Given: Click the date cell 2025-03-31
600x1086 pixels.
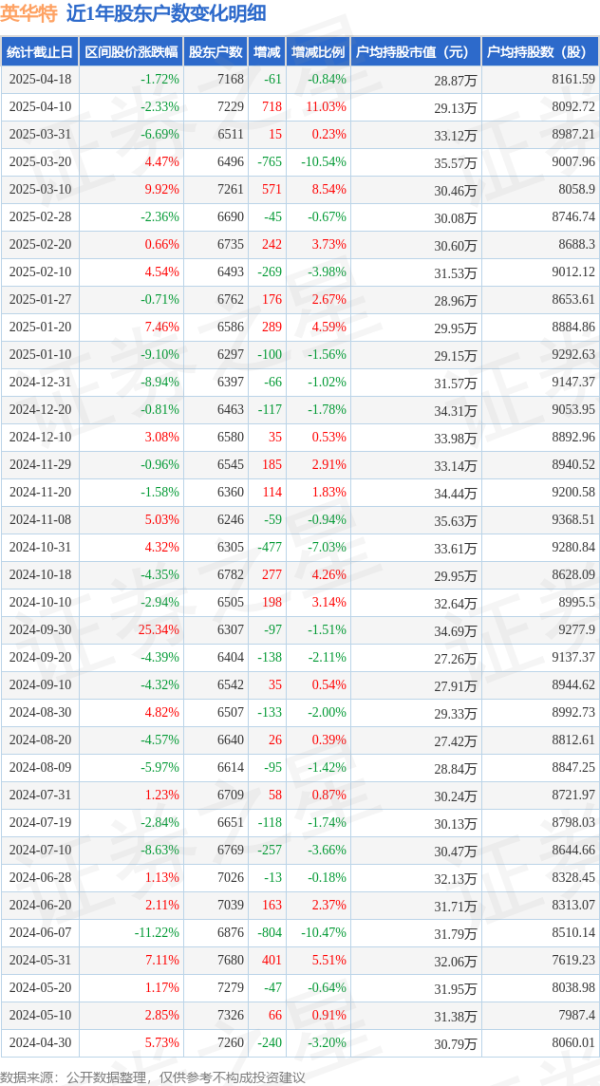Looking at the screenshot, I should 41,134.
